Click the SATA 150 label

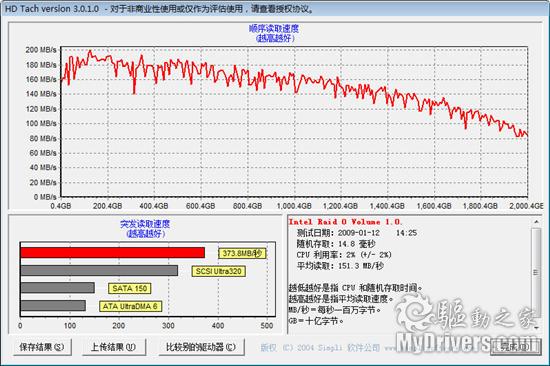pyautogui.click(x=130, y=288)
